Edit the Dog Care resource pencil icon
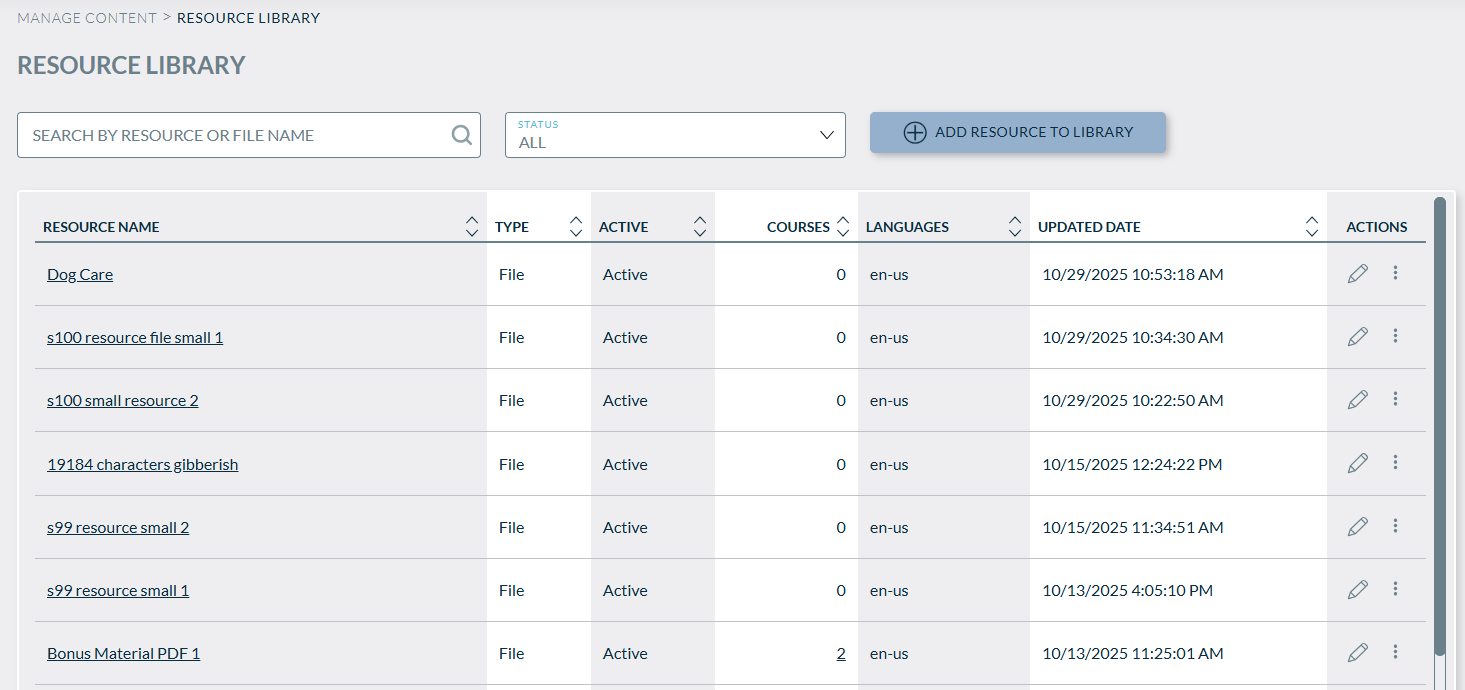The height and width of the screenshot is (690, 1465). tap(1357, 274)
